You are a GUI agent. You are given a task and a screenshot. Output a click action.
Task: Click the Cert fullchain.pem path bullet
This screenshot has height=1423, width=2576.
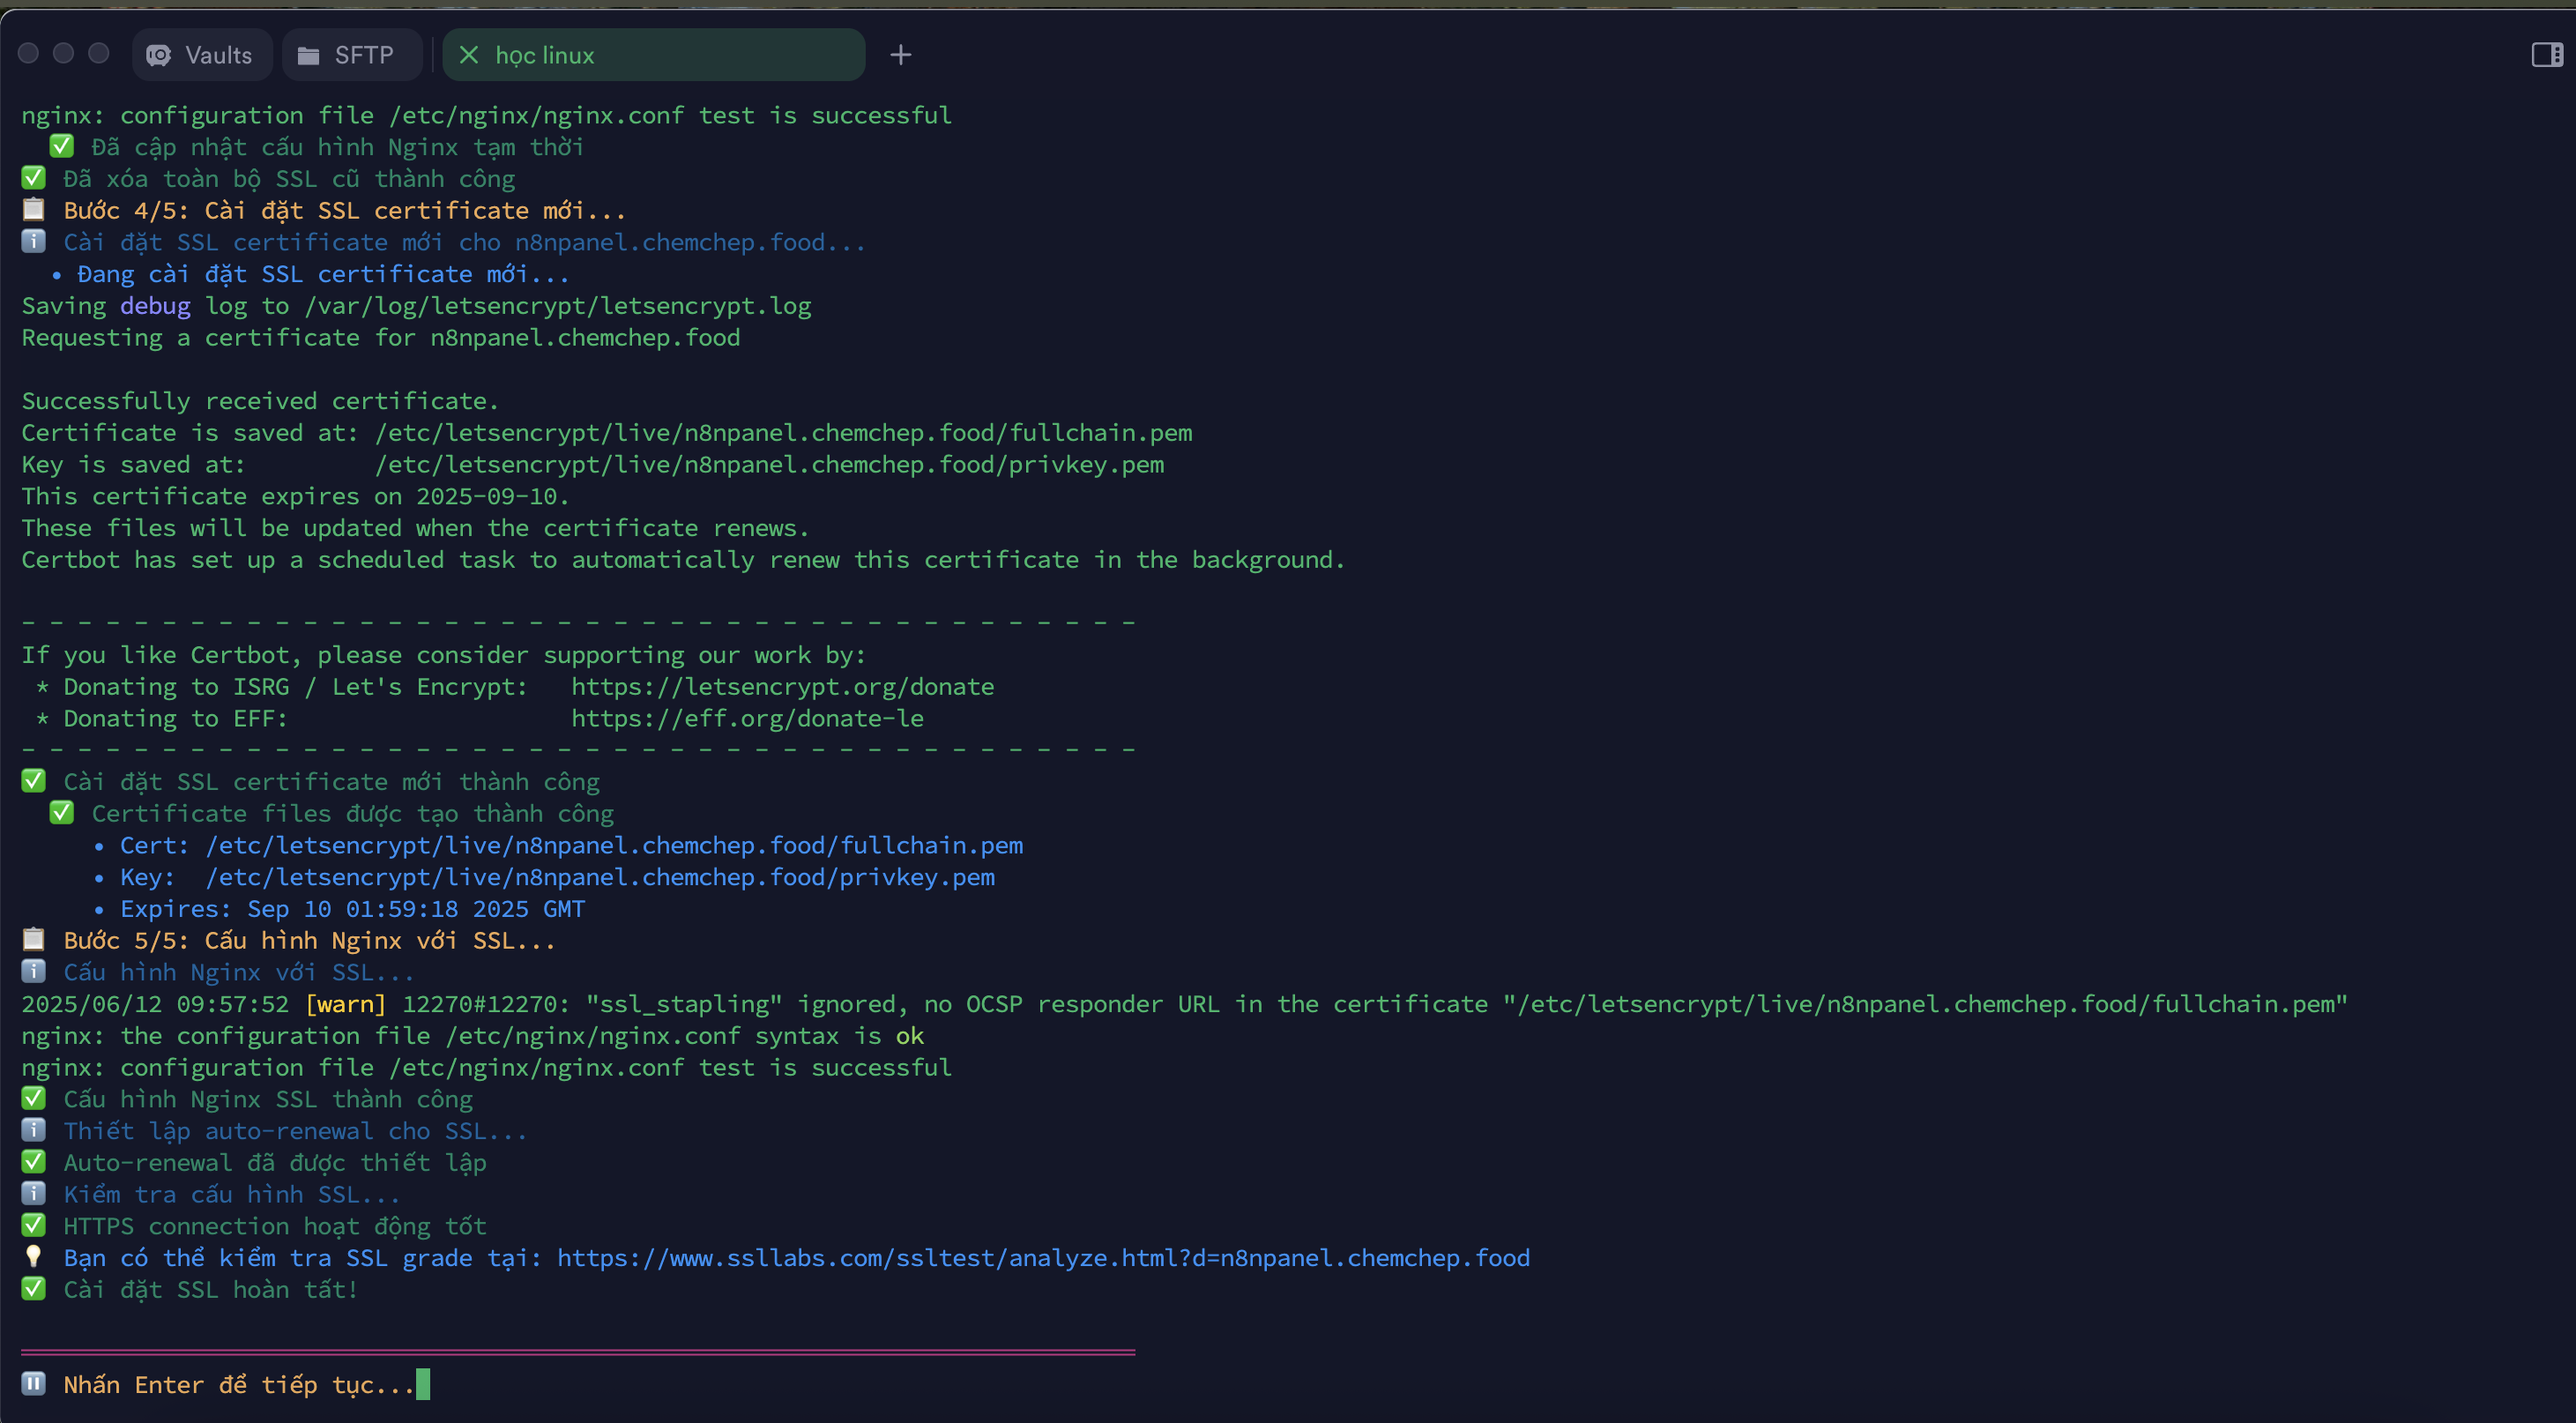tap(558, 846)
